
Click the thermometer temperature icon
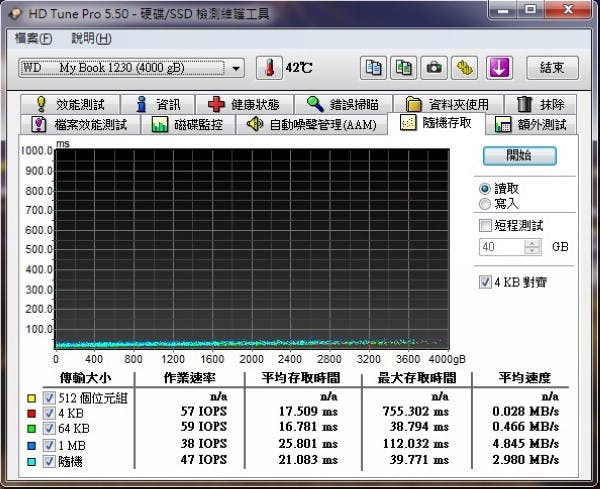click(268, 68)
